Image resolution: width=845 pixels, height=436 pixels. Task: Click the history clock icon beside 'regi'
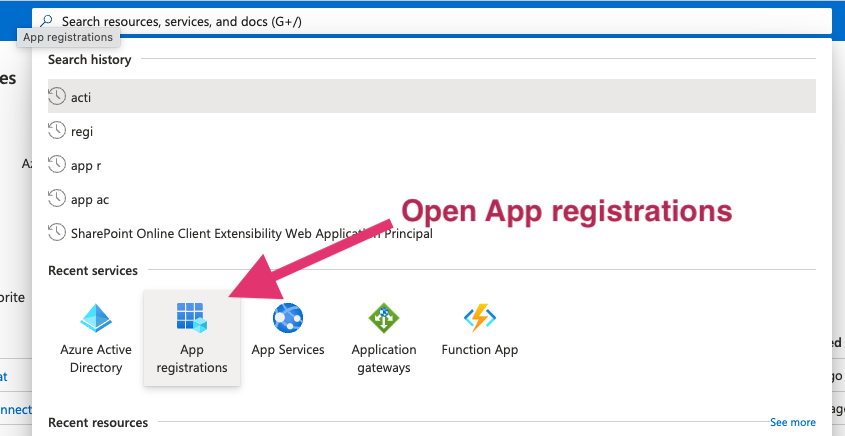point(57,130)
